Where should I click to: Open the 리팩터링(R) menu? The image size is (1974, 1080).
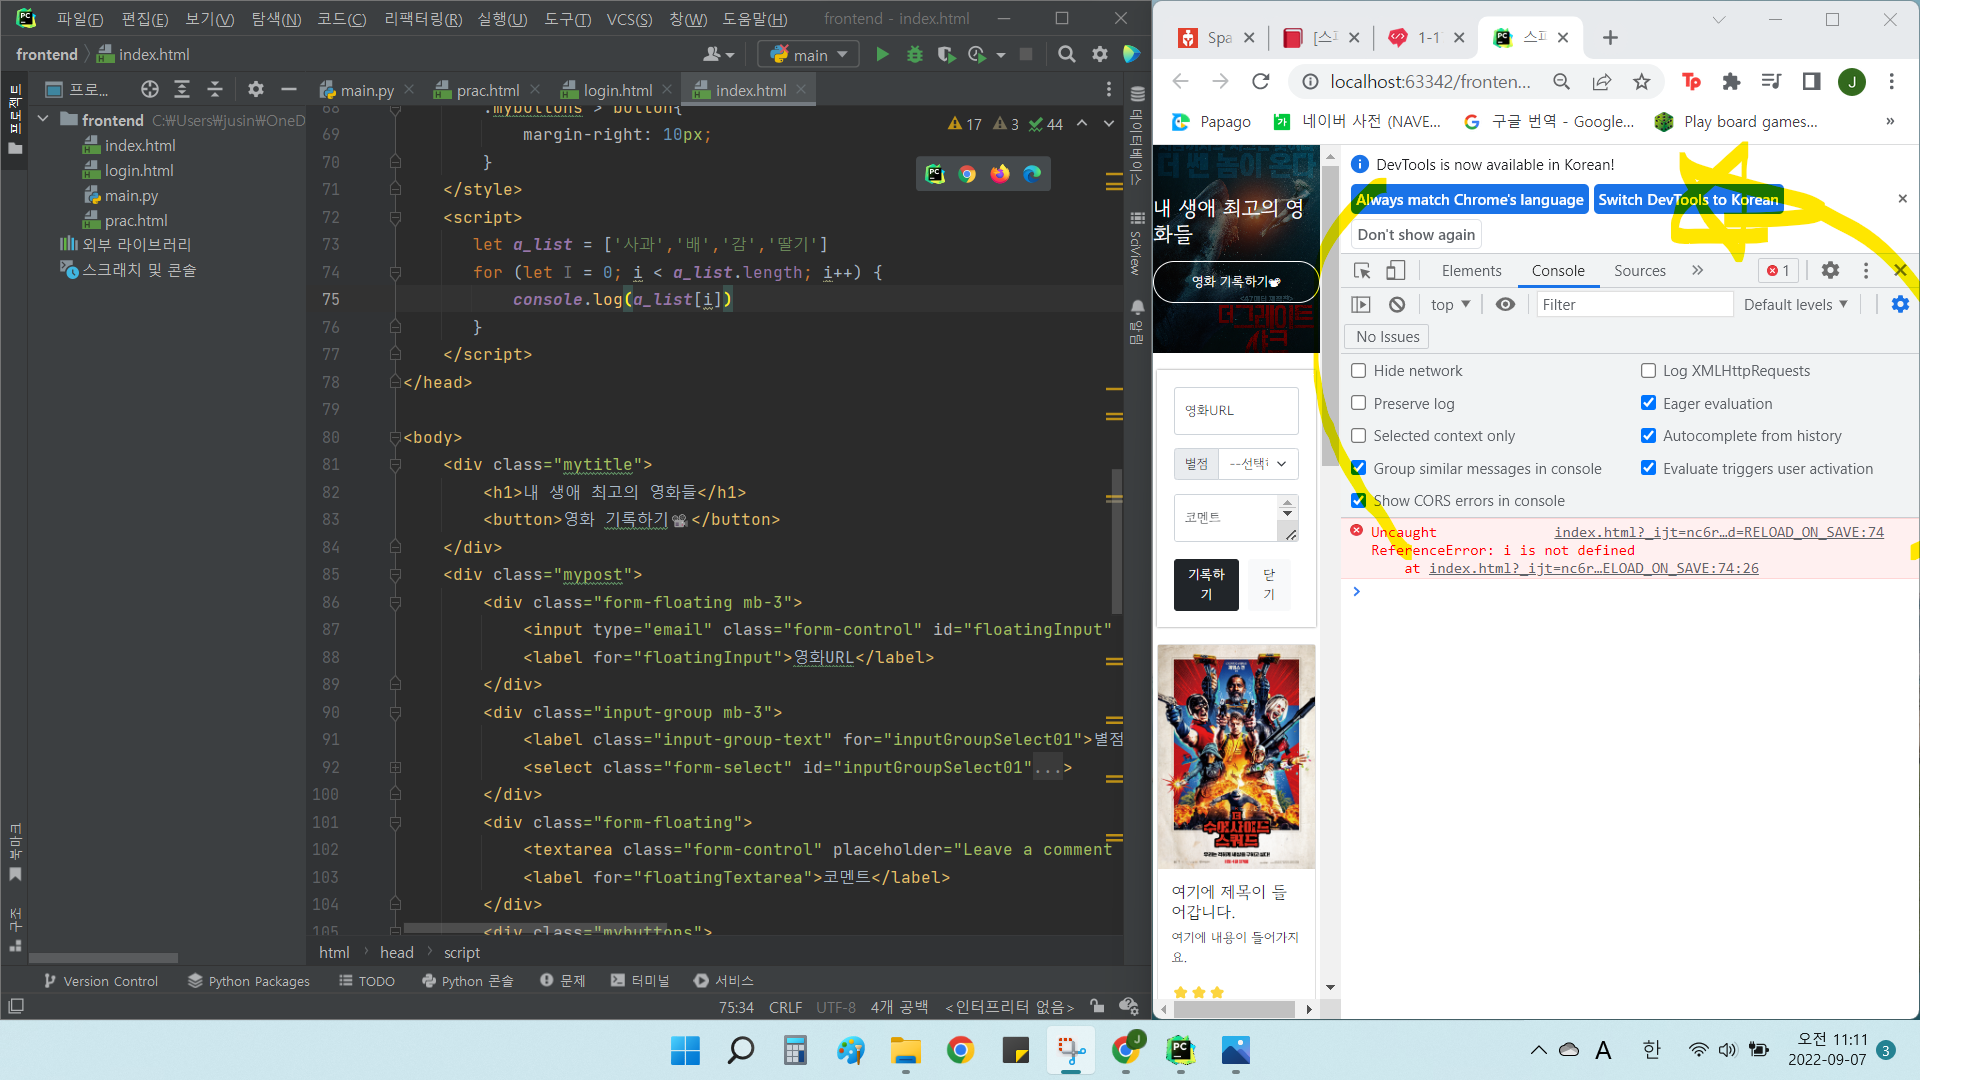click(x=423, y=19)
